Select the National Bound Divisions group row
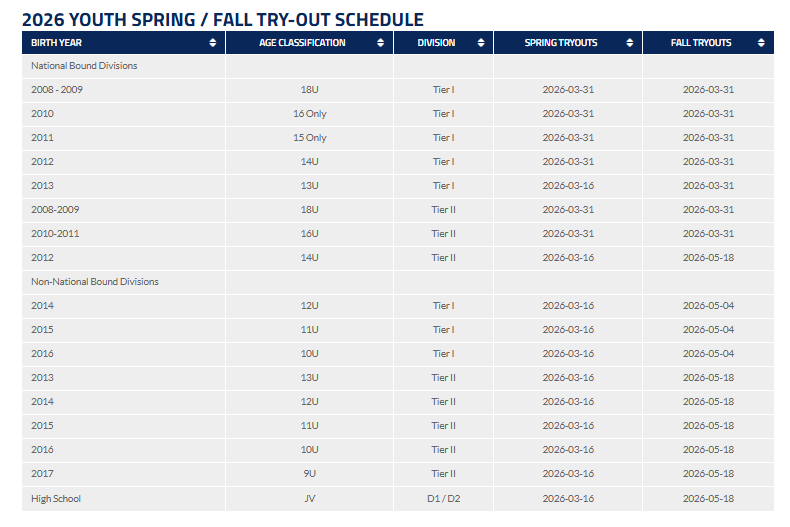The image size is (790, 527). click(84, 66)
